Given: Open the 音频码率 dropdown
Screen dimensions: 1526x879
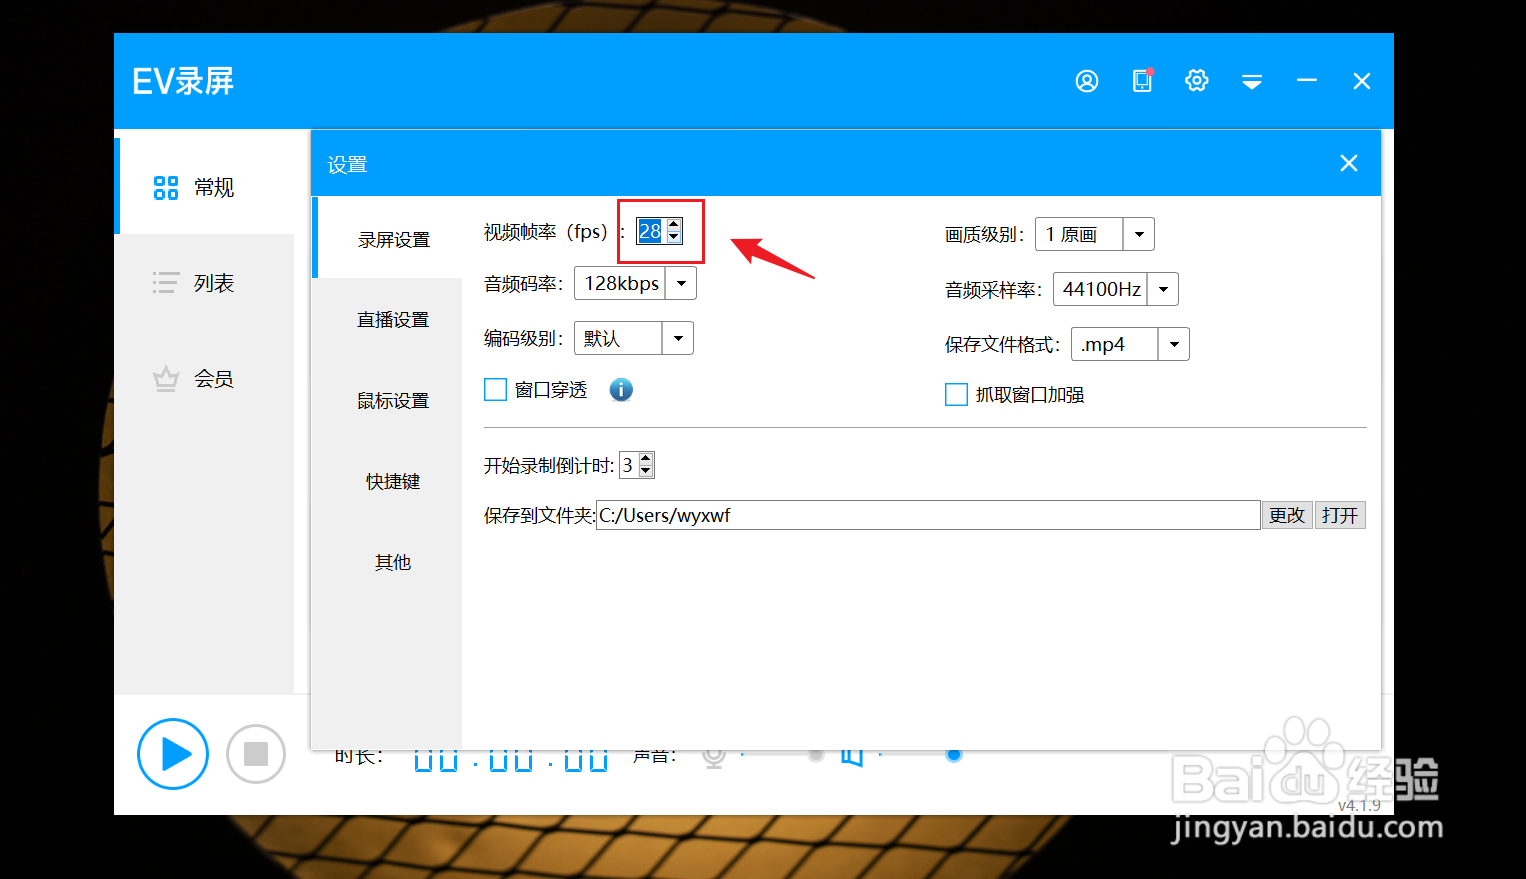Looking at the screenshot, I should pos(681,283).
